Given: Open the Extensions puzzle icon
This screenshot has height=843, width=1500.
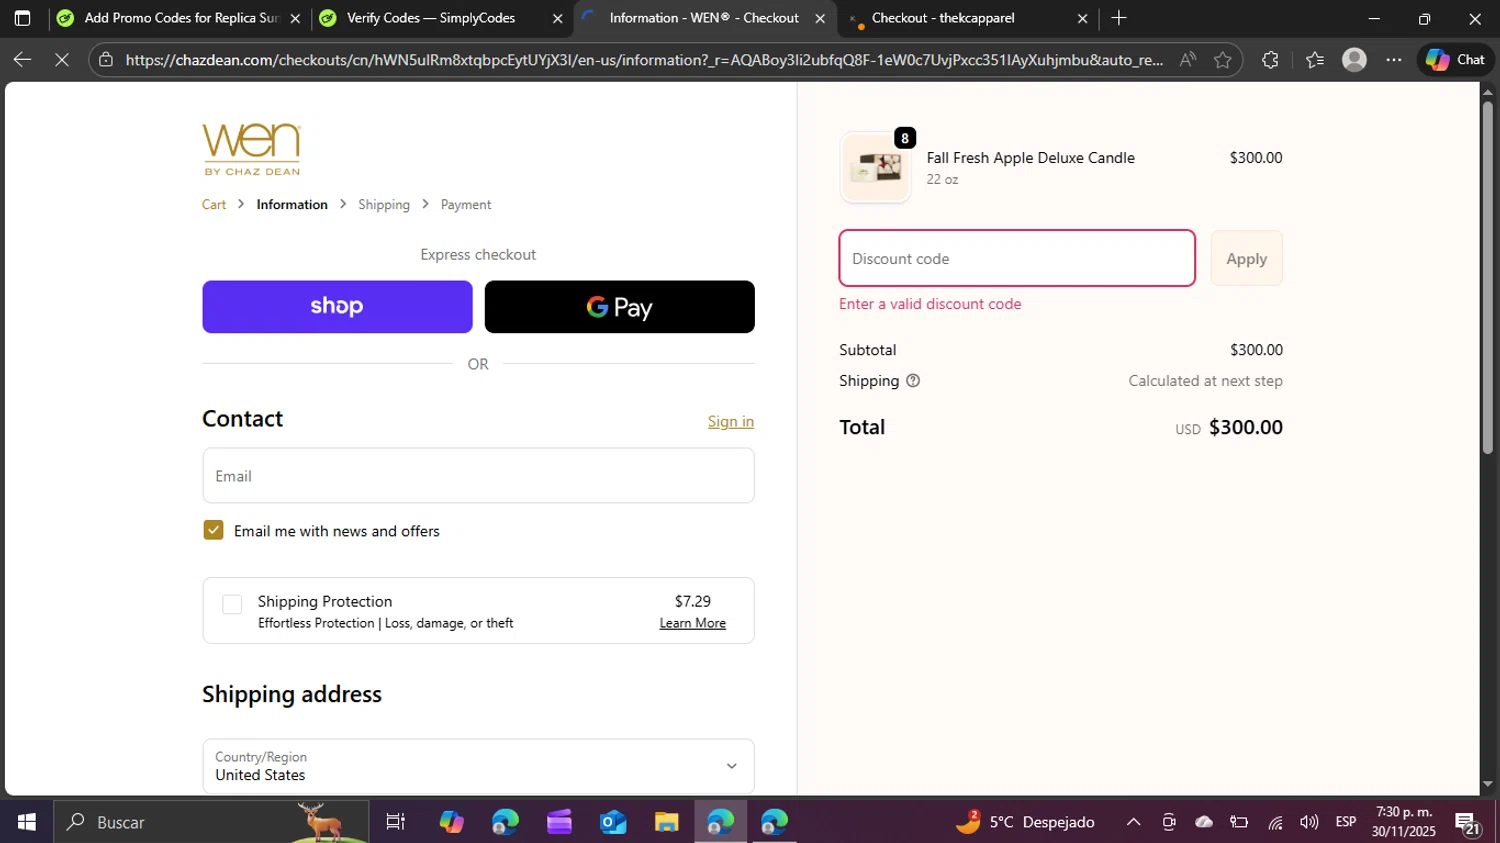Looking at the screenshot, I should pyautogui.click(x=1270, y=60).
